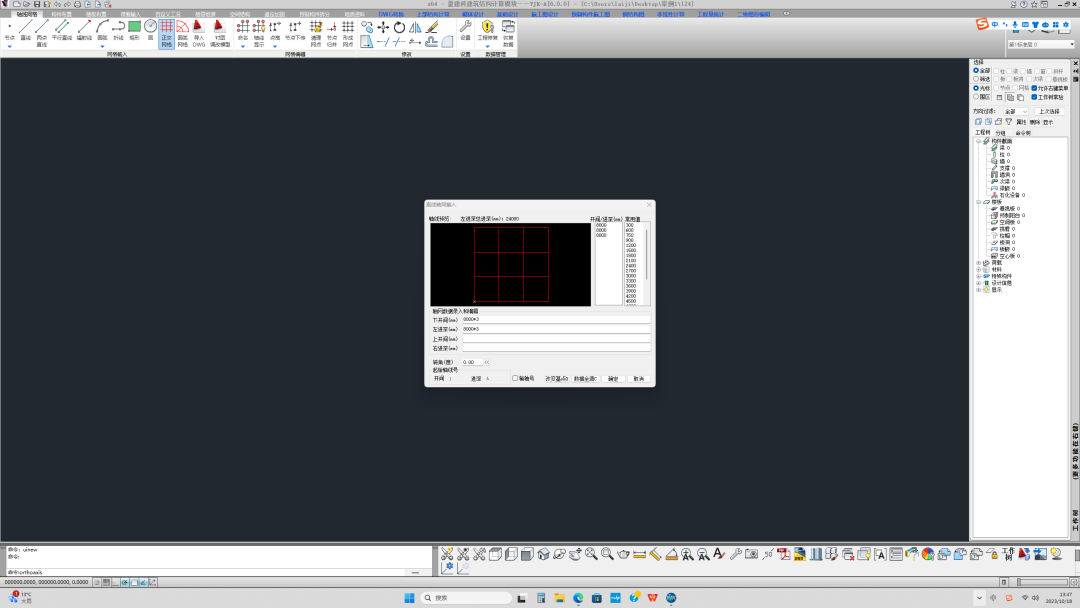Image resolution: width=1080 pixels, height=608 pixels.
Task: Select the 全部 radio button in selection panel
Action: pos(976,70)
